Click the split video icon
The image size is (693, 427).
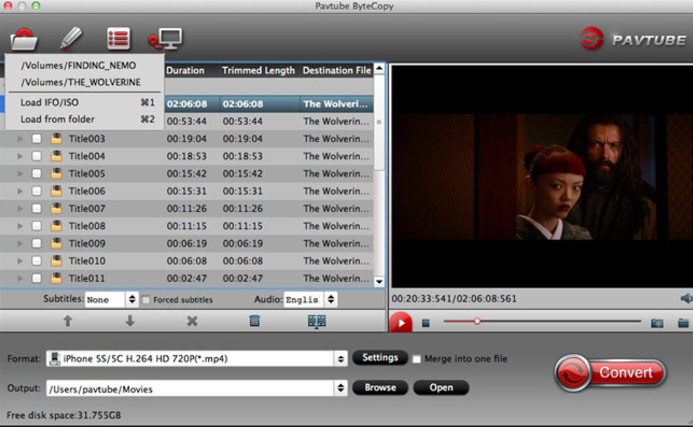click(317, 321)
